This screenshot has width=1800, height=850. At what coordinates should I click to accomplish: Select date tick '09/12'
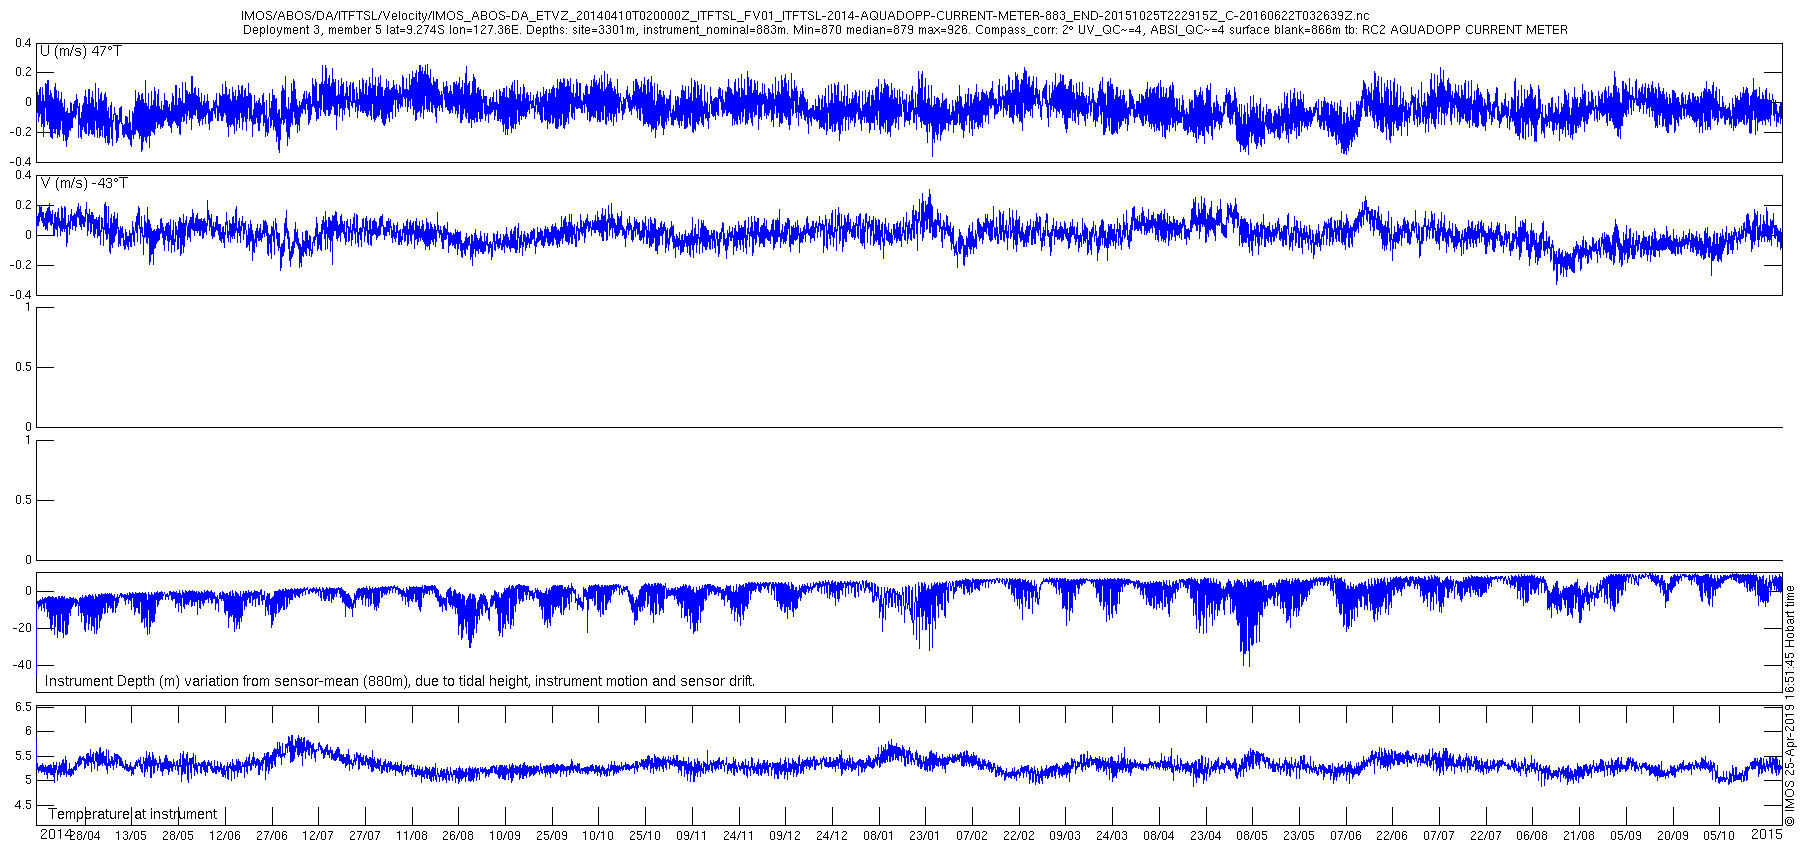(785, 836)
